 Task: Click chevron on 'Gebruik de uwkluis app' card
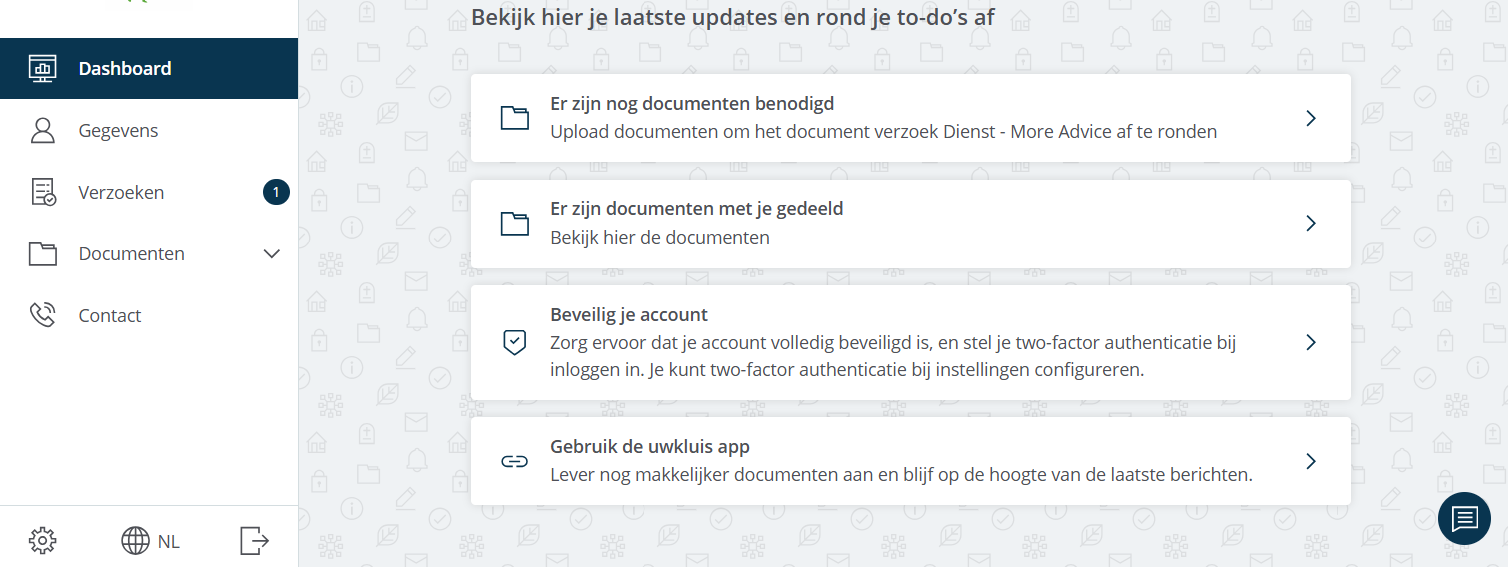1311,461
